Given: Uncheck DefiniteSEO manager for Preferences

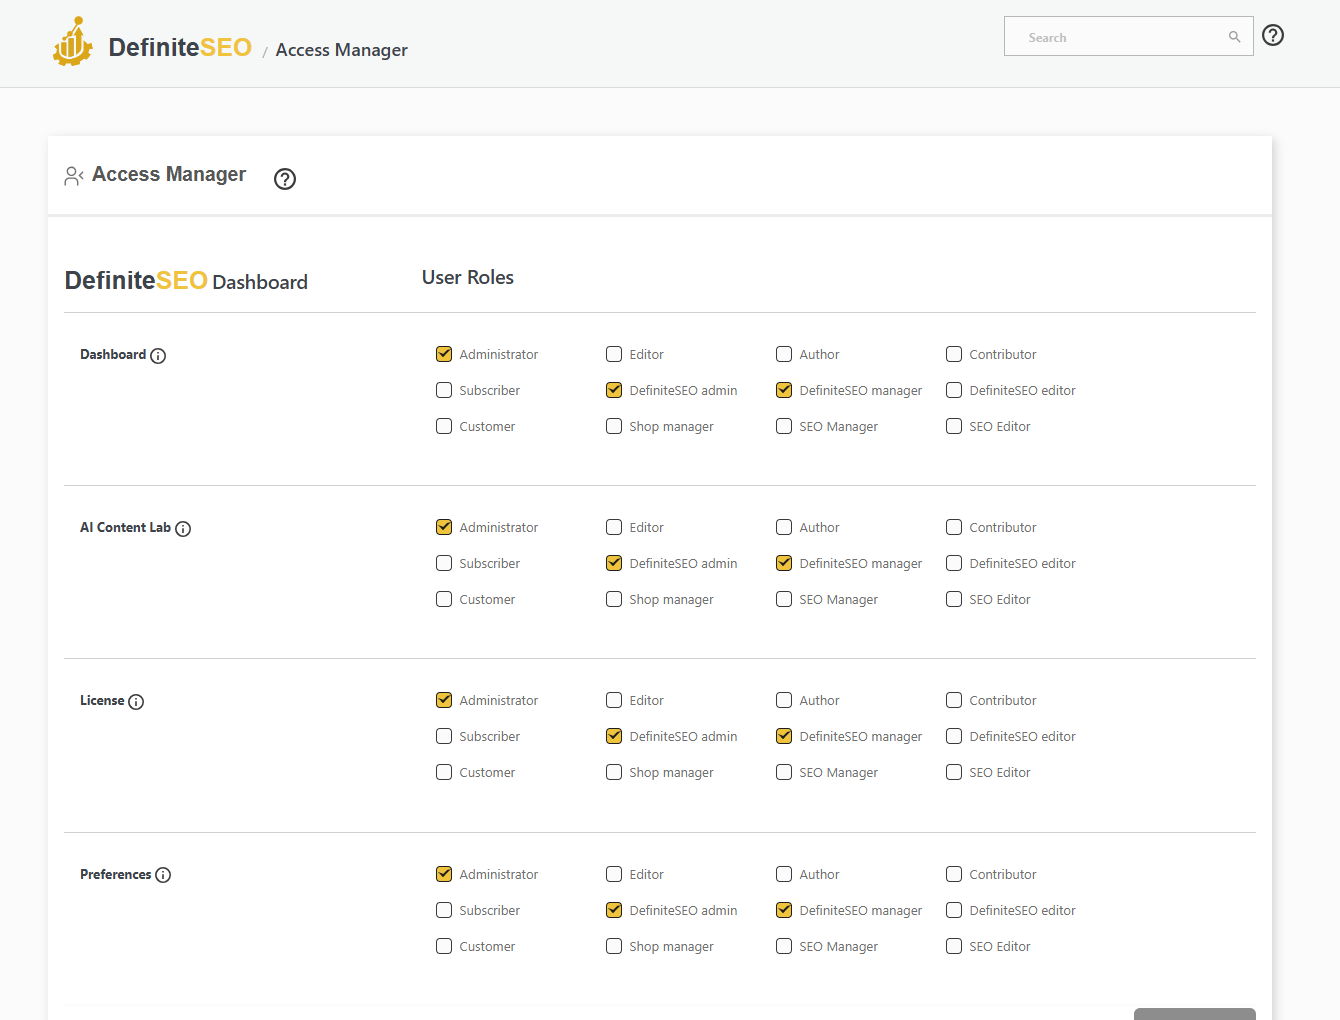Looking at the screenshot, I should point(784,910).
